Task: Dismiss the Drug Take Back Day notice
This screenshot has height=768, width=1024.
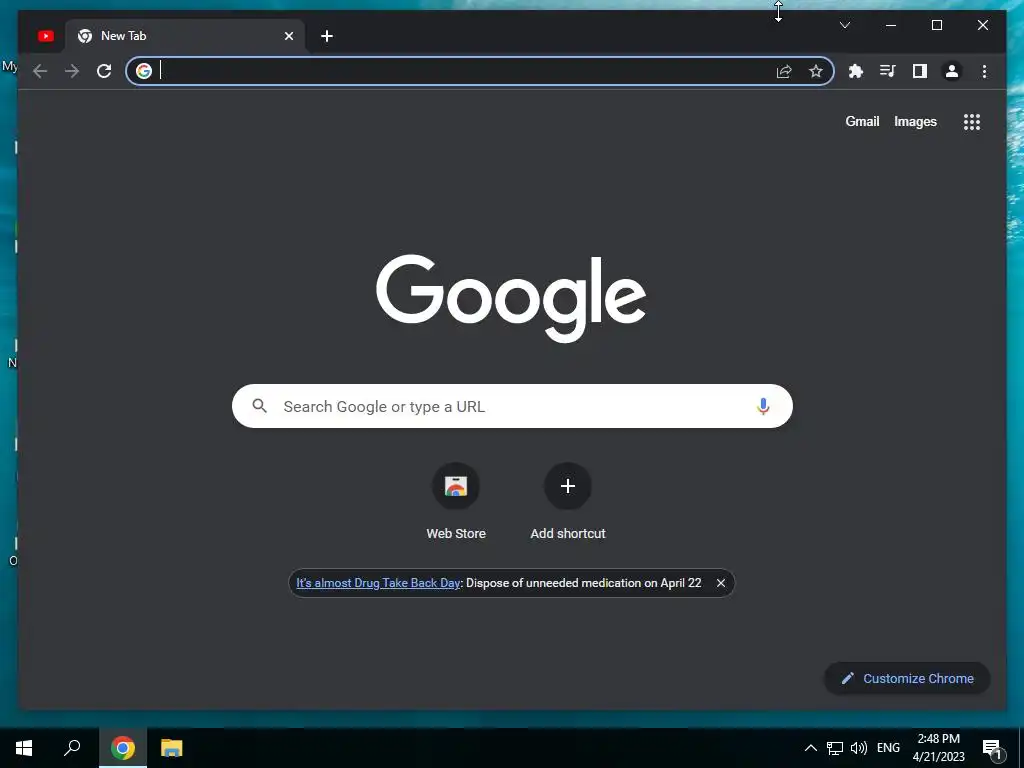Action: [720, 583]
